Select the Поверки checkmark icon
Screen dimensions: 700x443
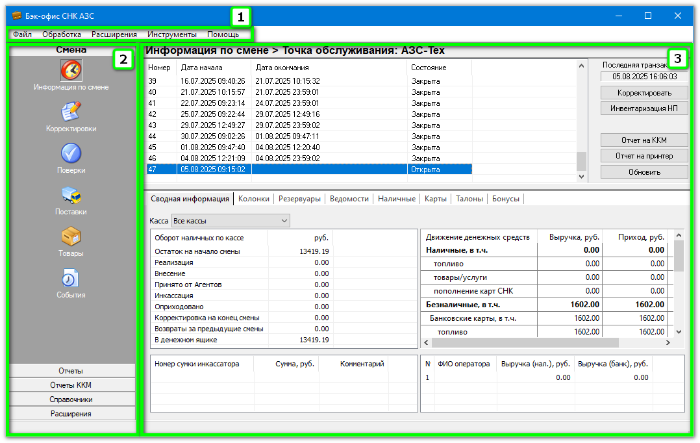point(71,153)
